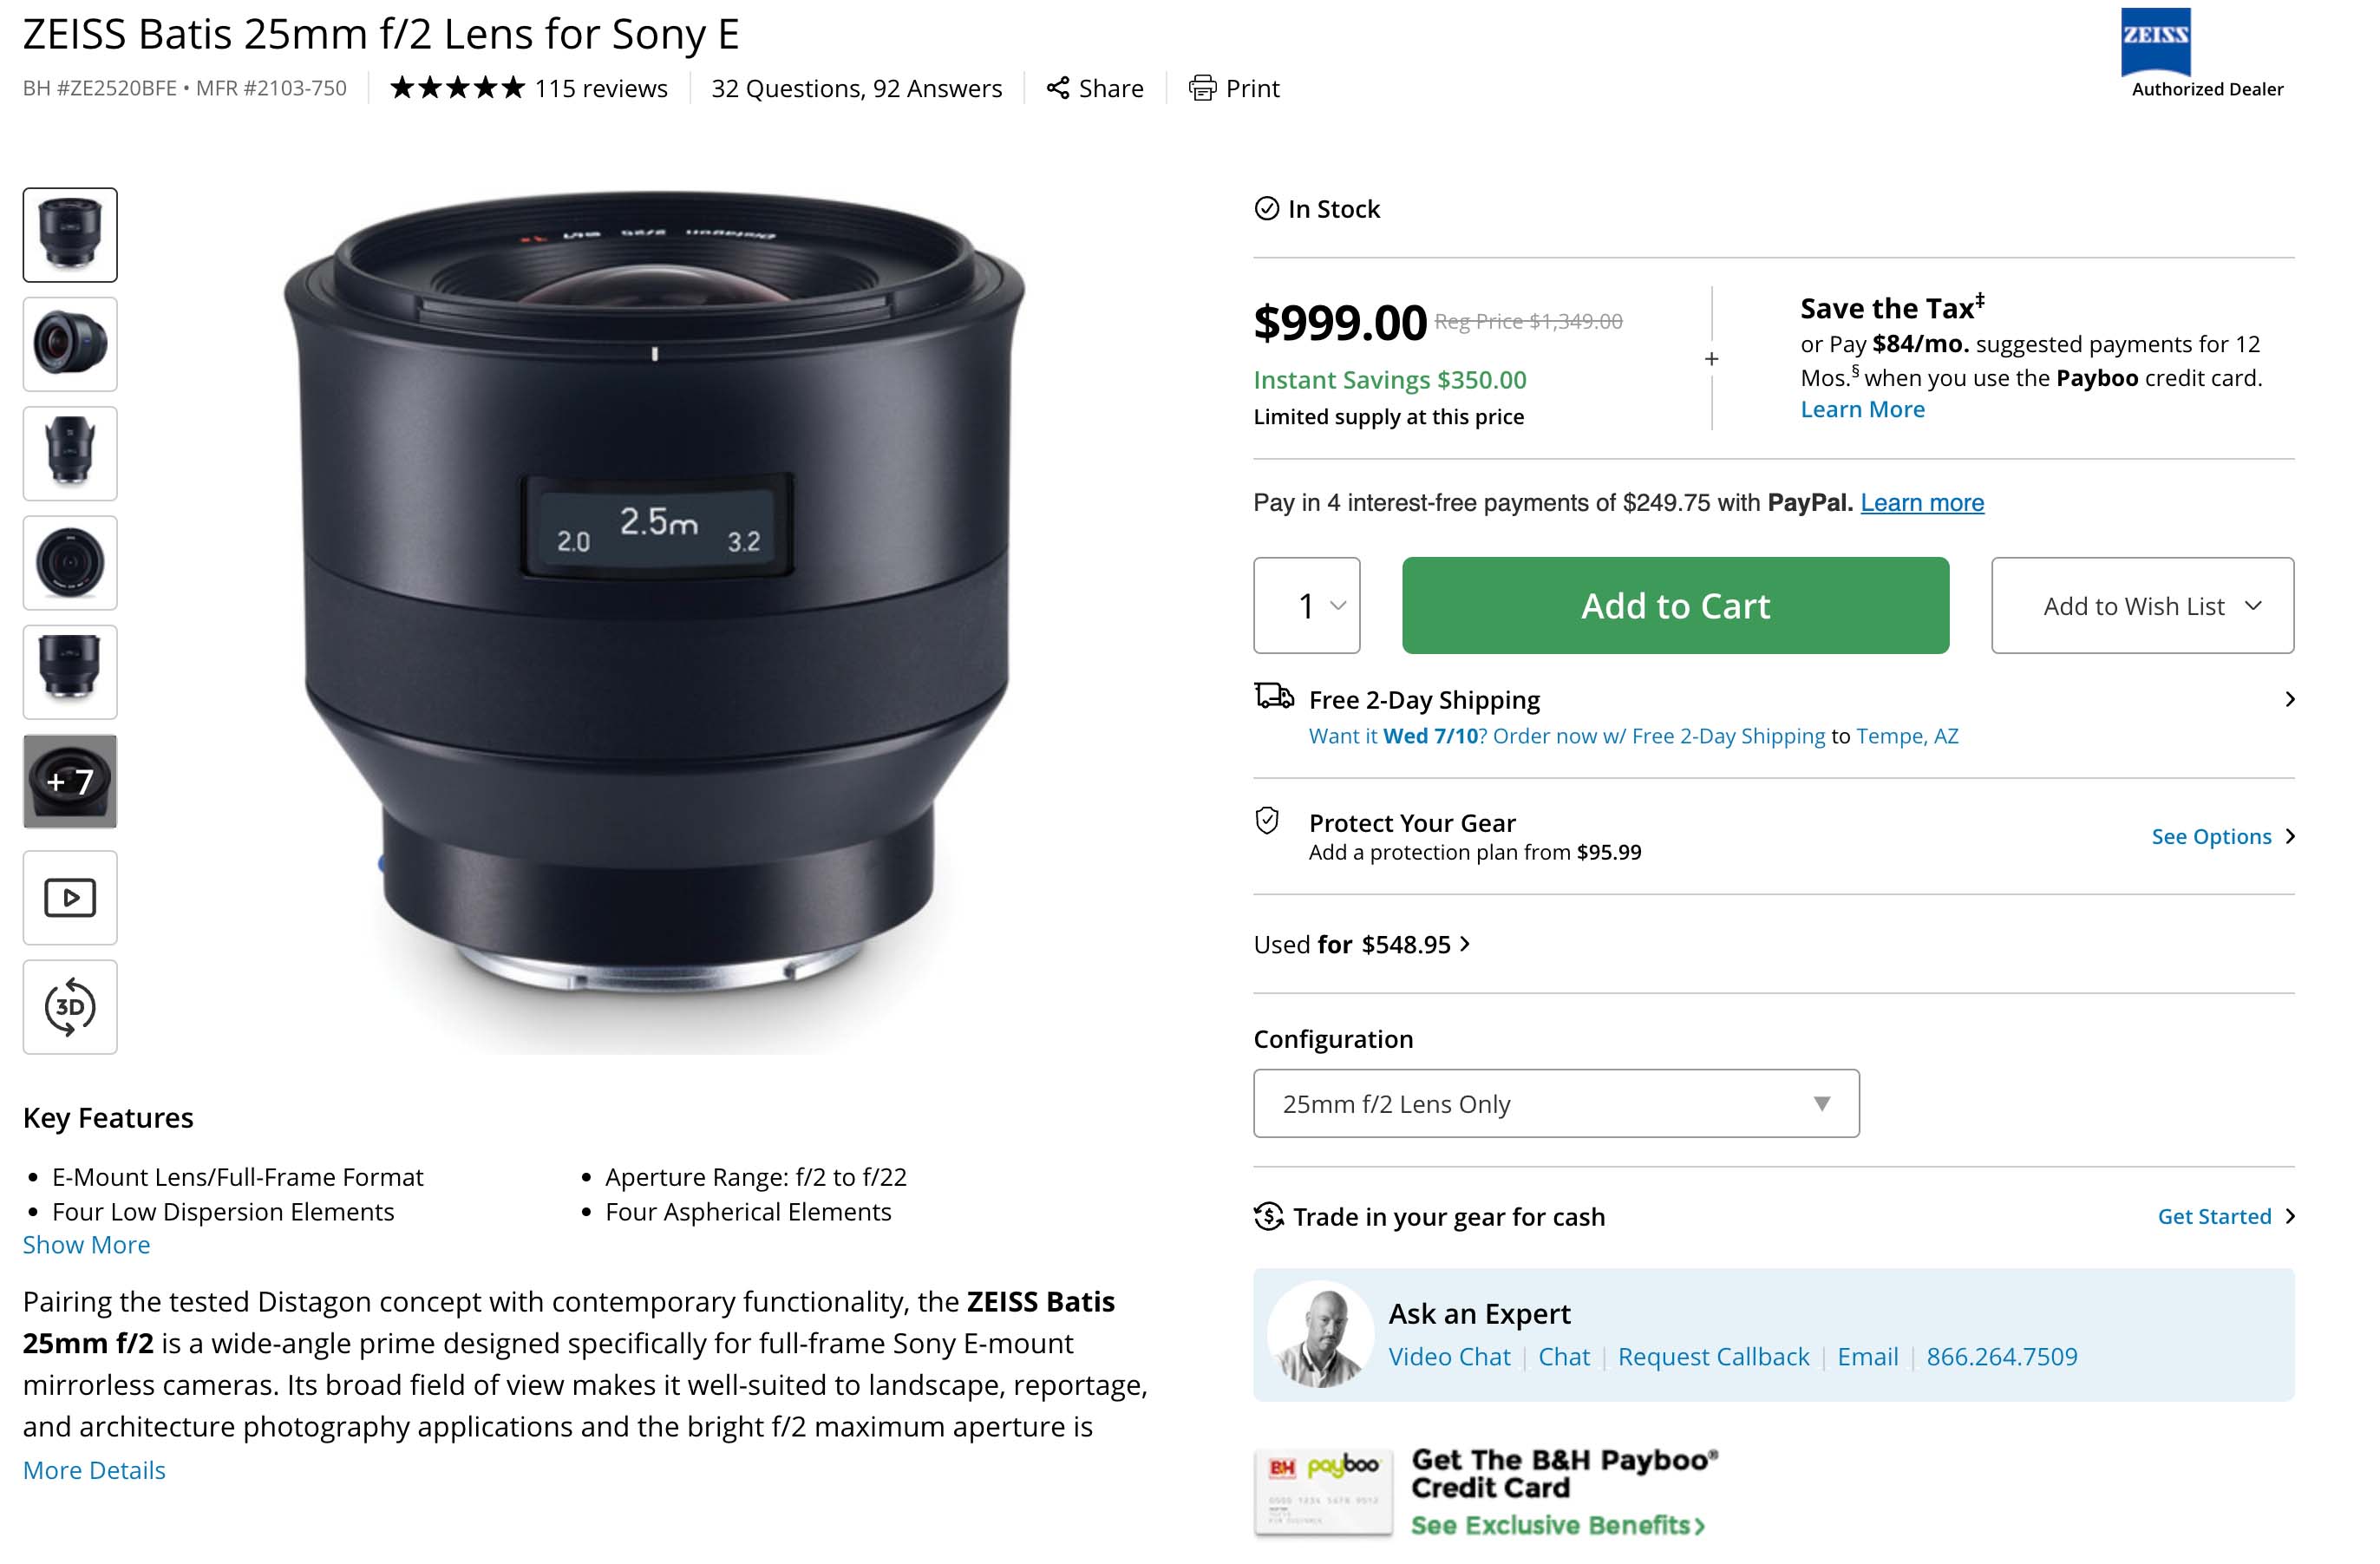
Task: Click the ZEISS Authorized Dealer logo
Action: (x=2205, y=53)
